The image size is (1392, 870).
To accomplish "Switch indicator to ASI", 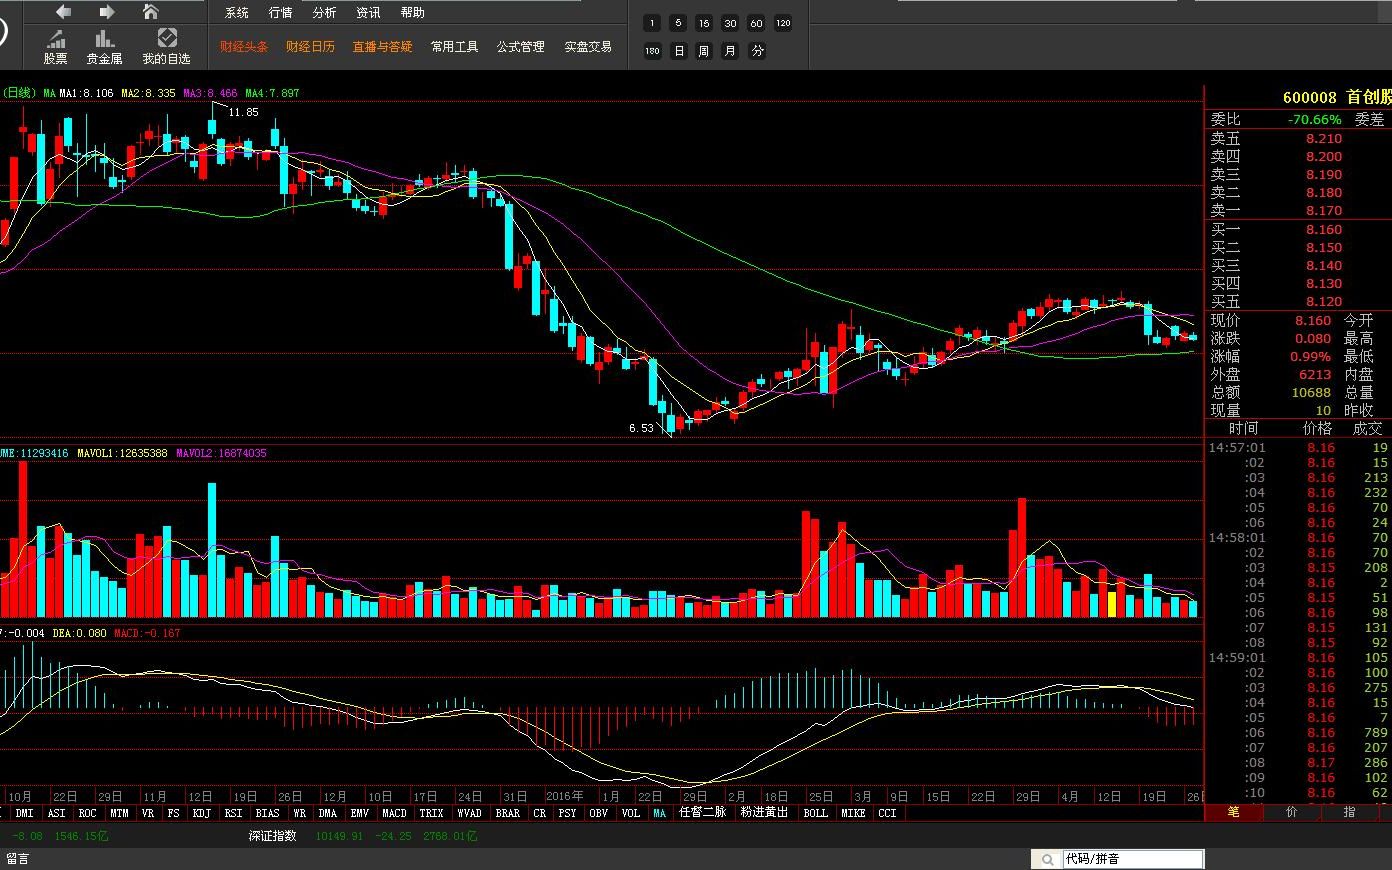I will 57,813.
